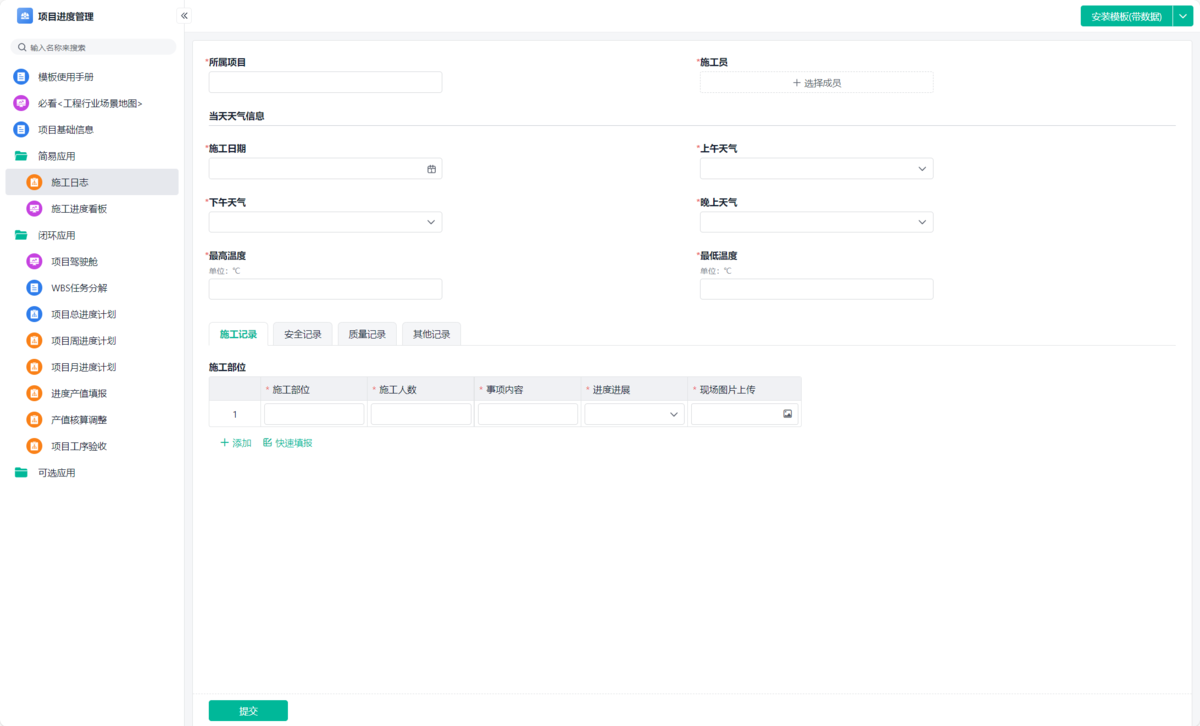Click the 项目驾驶舱 icon
This screenshot has height=726, width=1200.
[x=34, y=261]
